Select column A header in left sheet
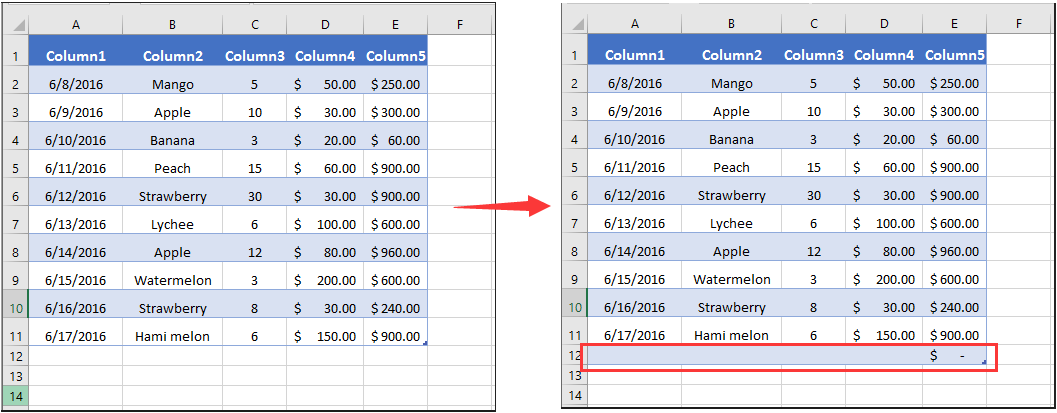1057x413 pixels. [x=76, y=26]
